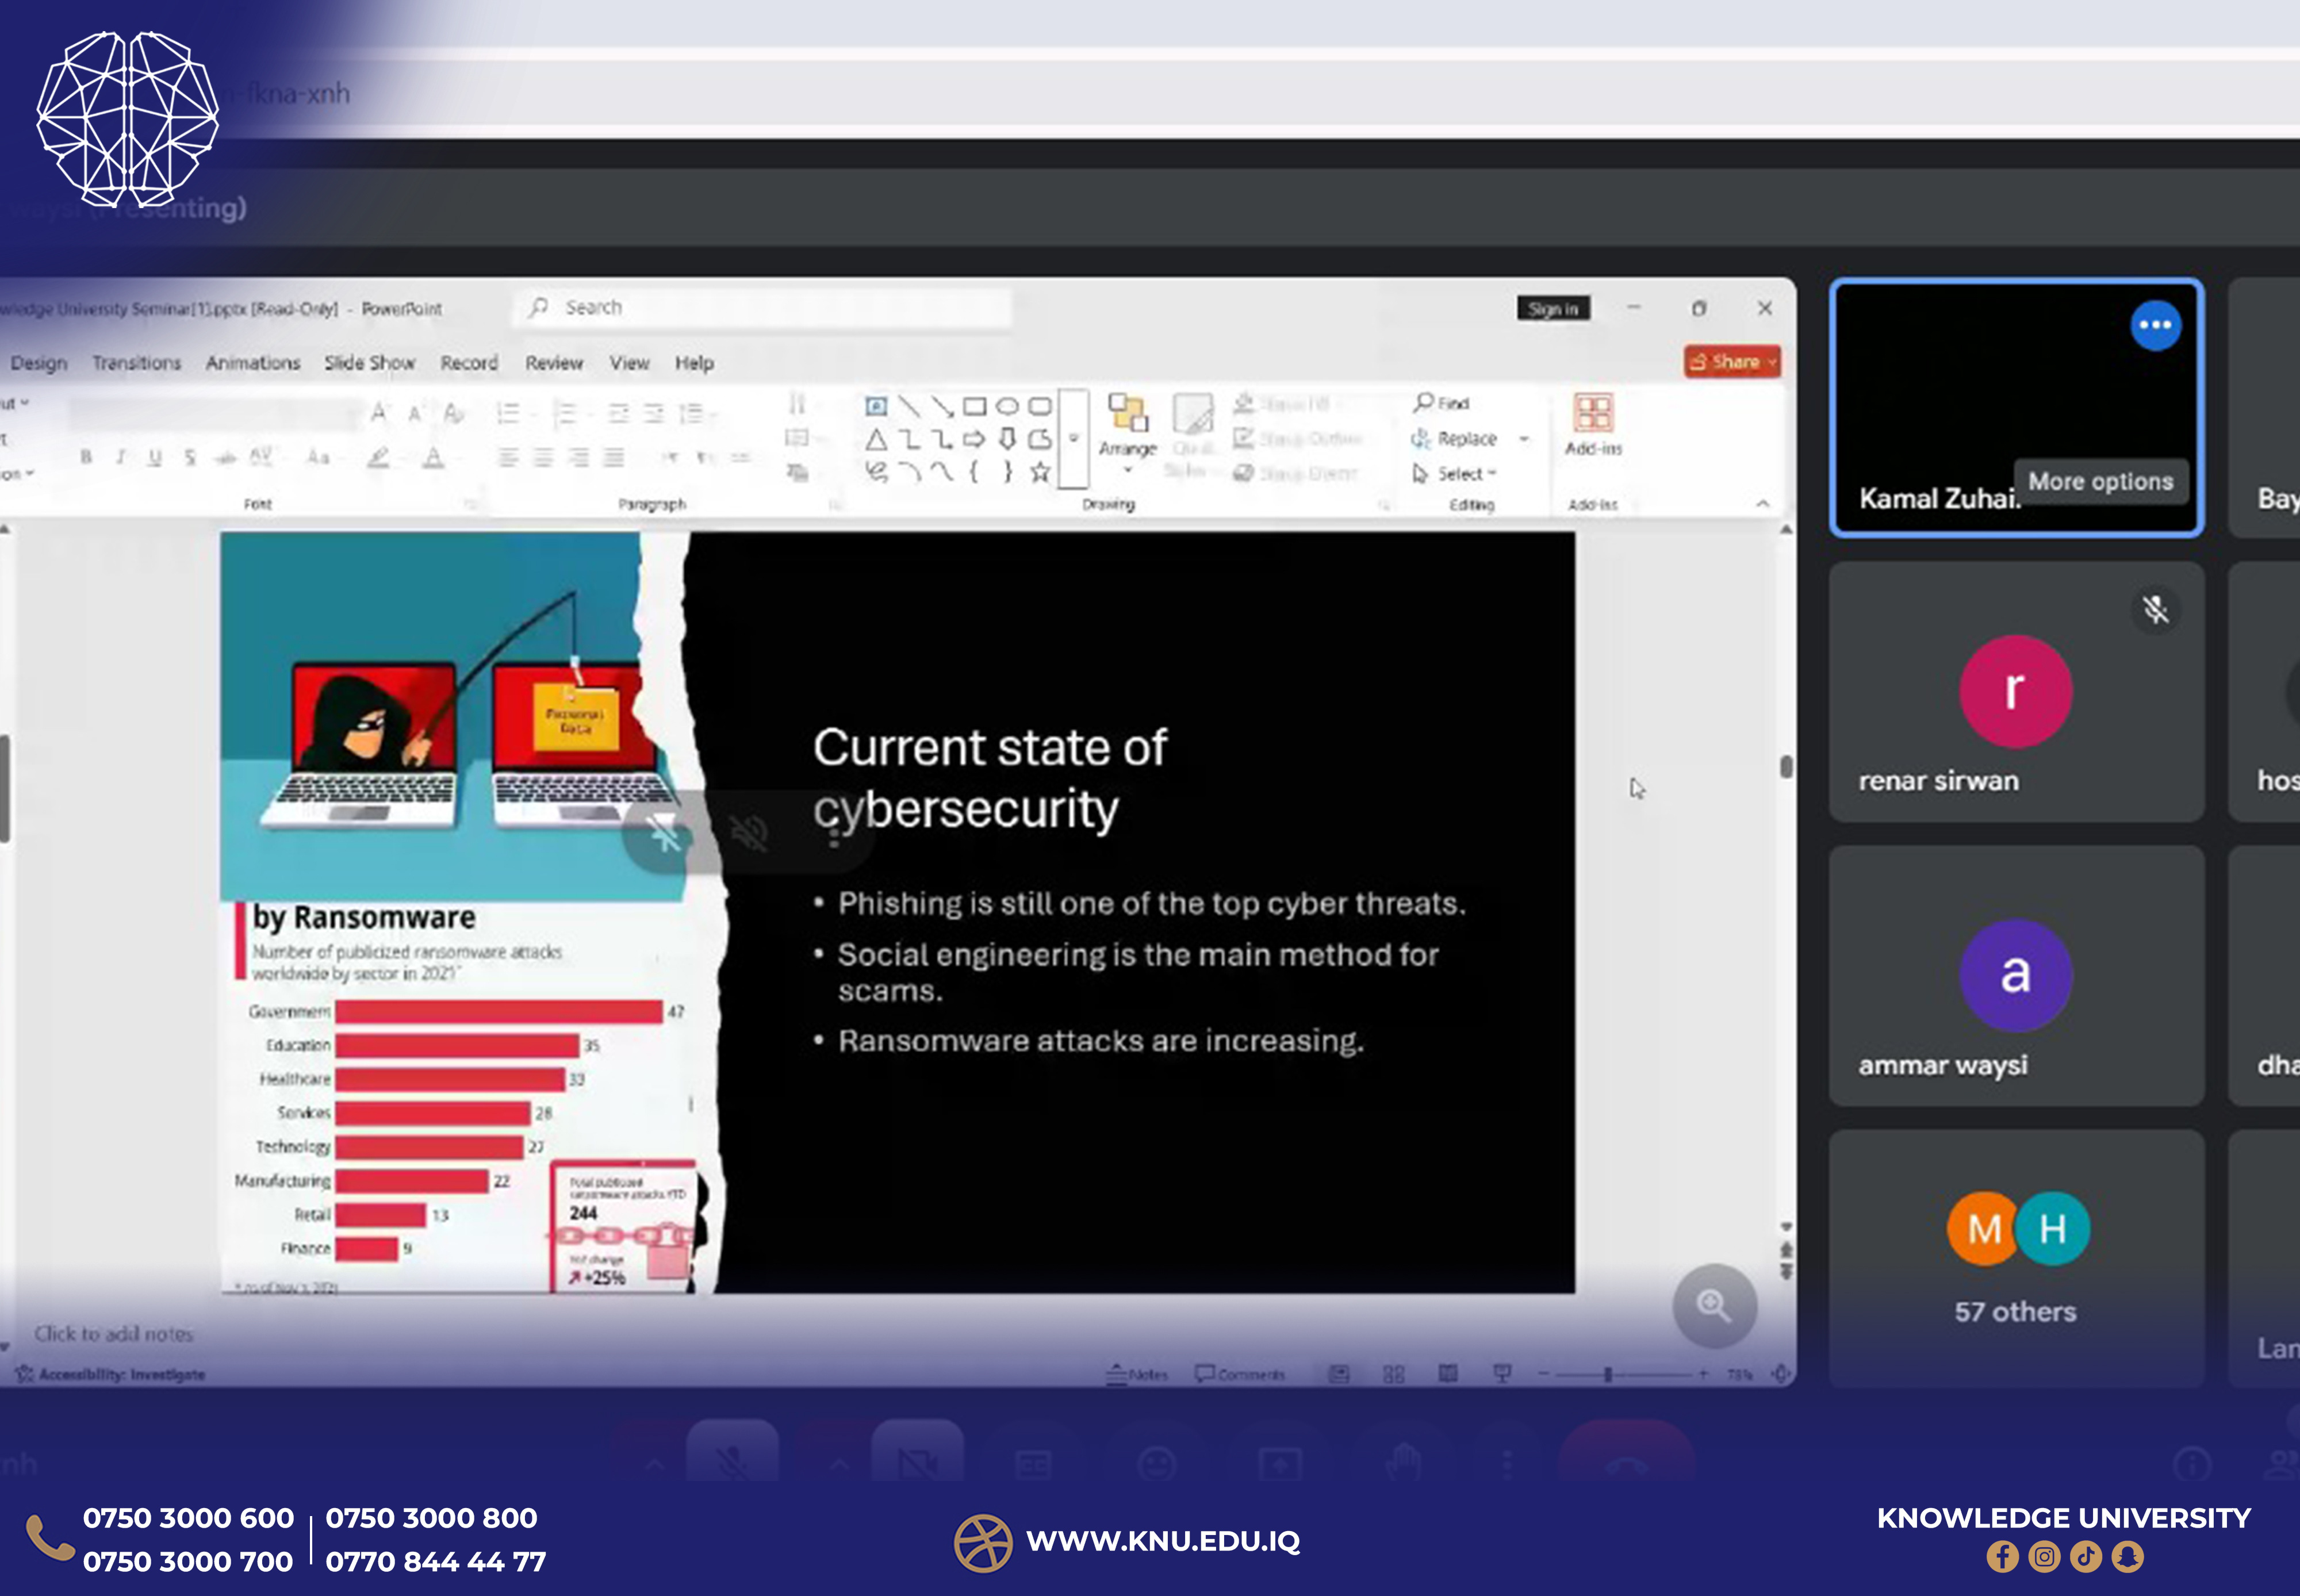Open the Transitions tab
The height and width of the screenshot is (1596, 2300).
137,363
